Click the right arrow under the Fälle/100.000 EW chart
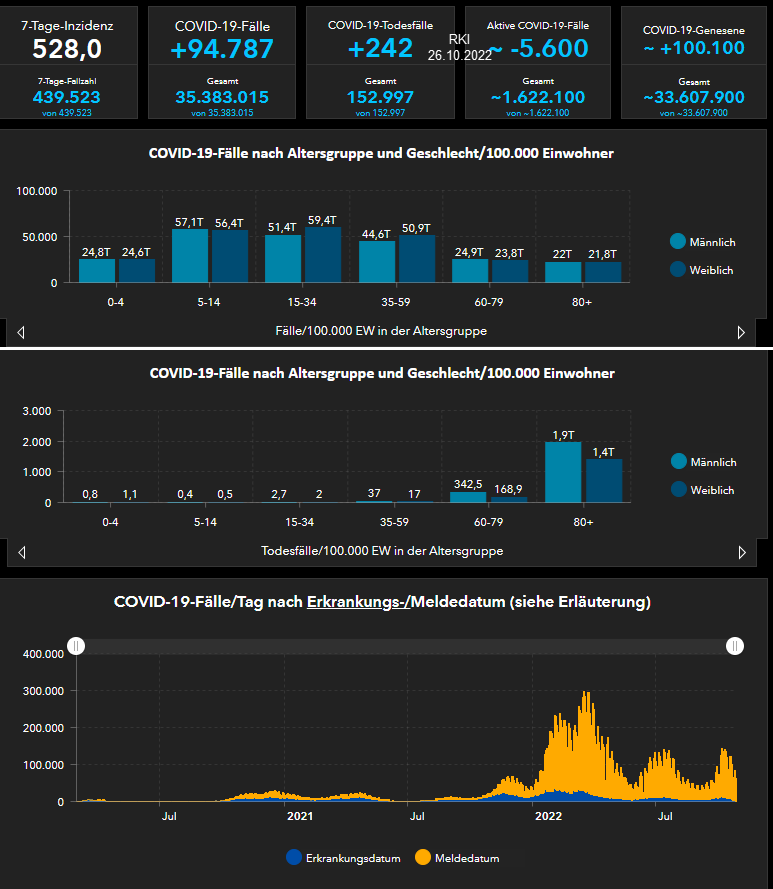Viewport: 773px width, 889px height. coord(741,332)
